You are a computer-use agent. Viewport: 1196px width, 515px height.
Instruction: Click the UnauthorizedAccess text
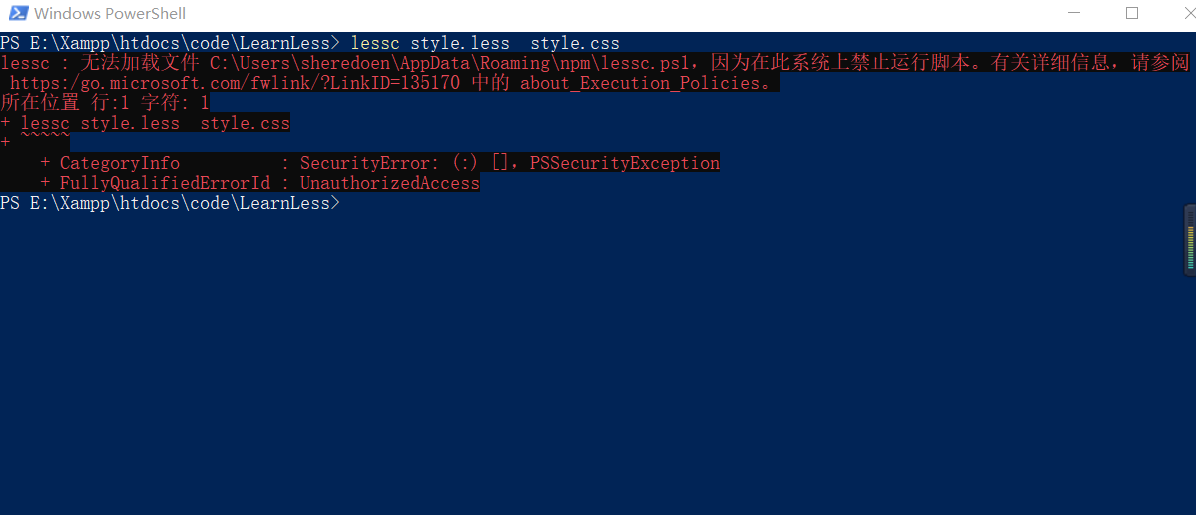point(390,183)
